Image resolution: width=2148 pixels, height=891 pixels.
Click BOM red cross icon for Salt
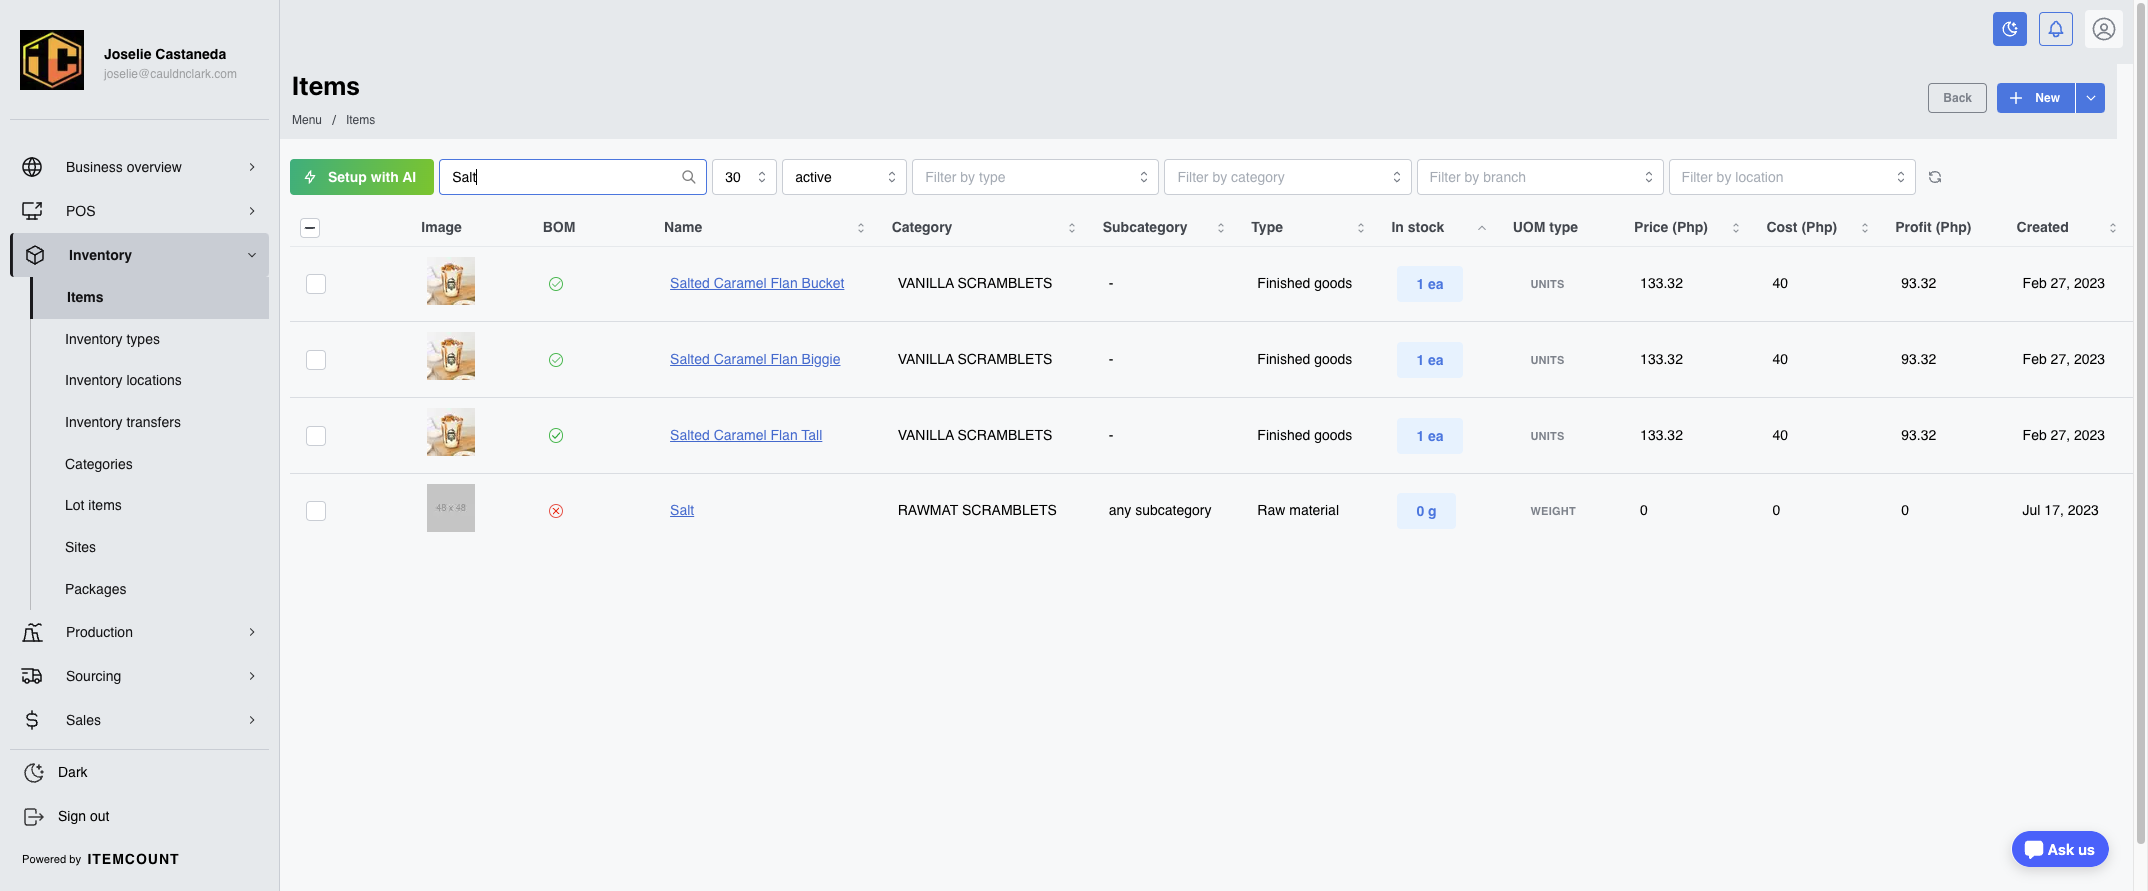pos(556,511)
